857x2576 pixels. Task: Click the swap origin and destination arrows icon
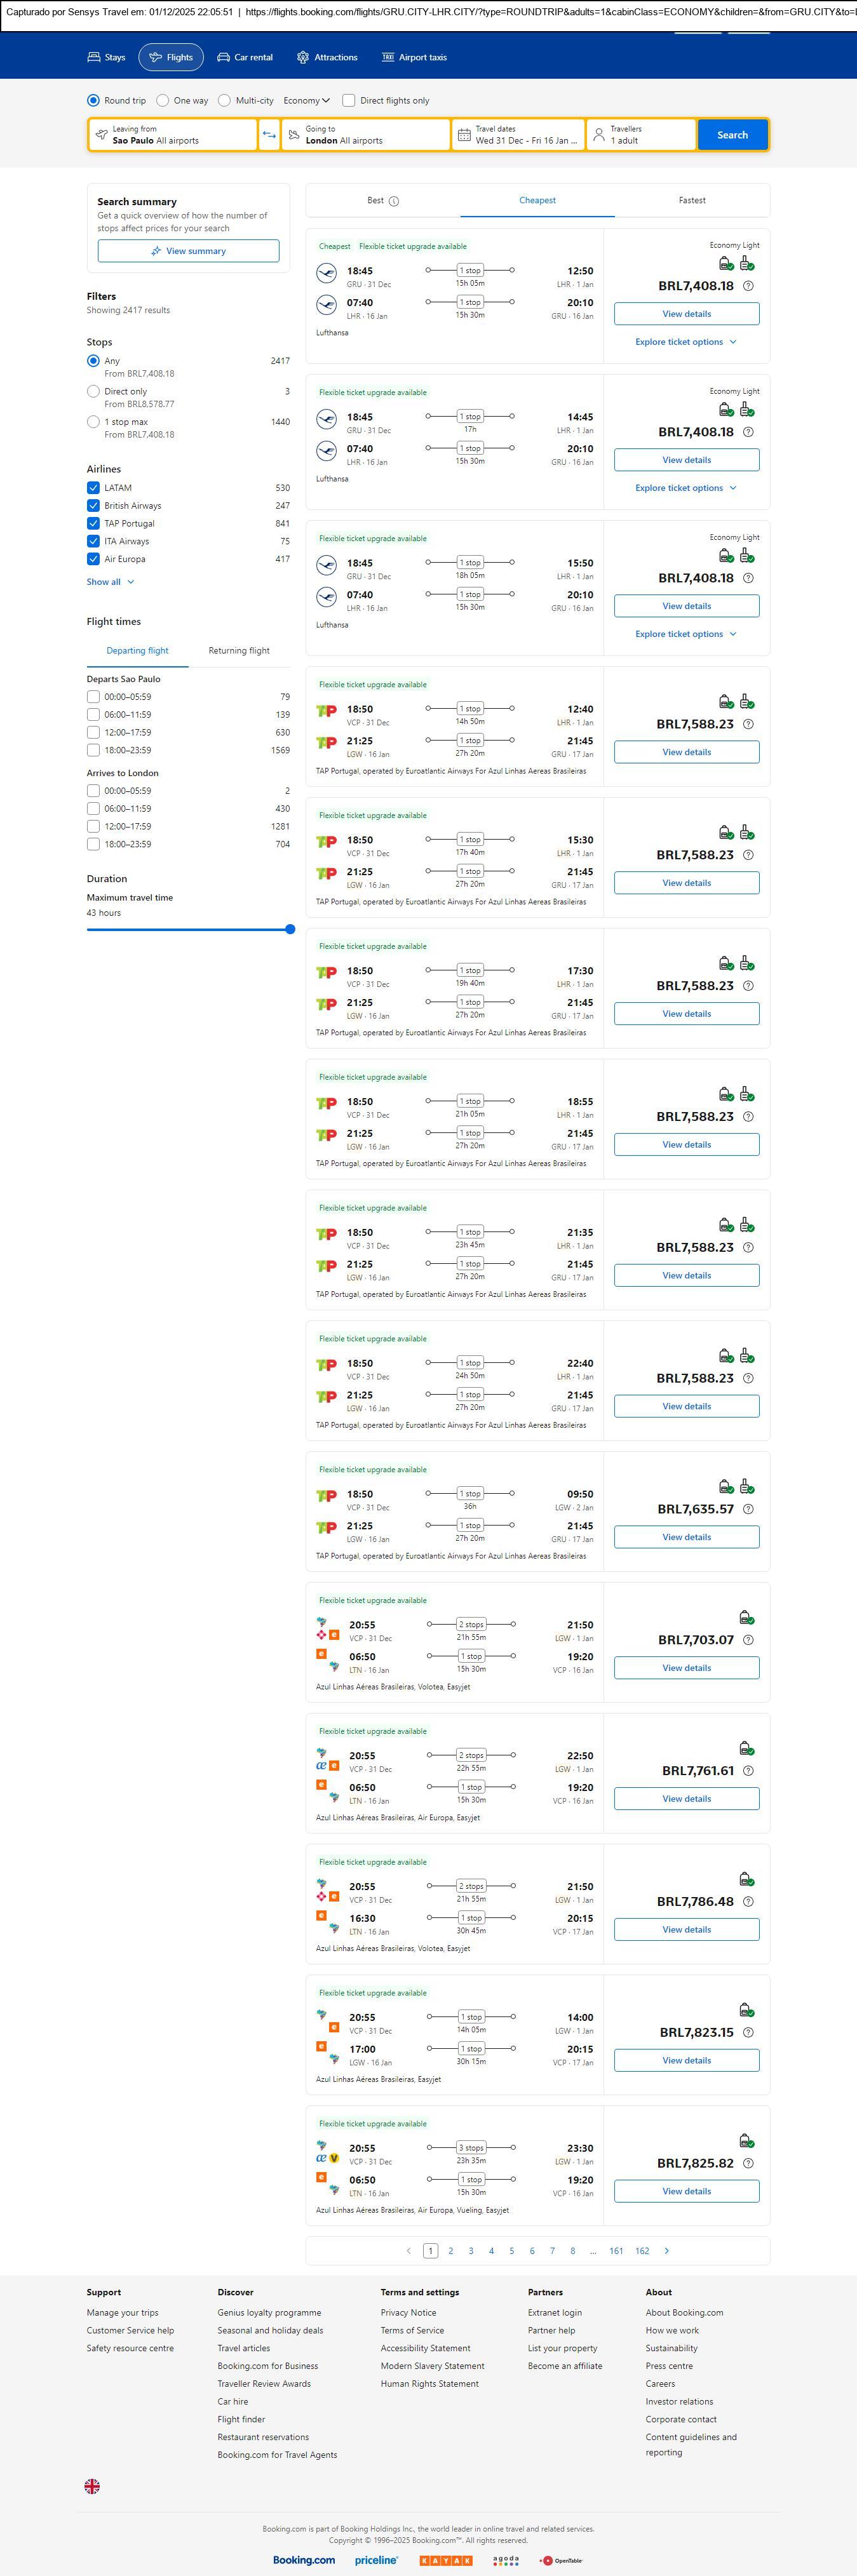pos(269,135)
